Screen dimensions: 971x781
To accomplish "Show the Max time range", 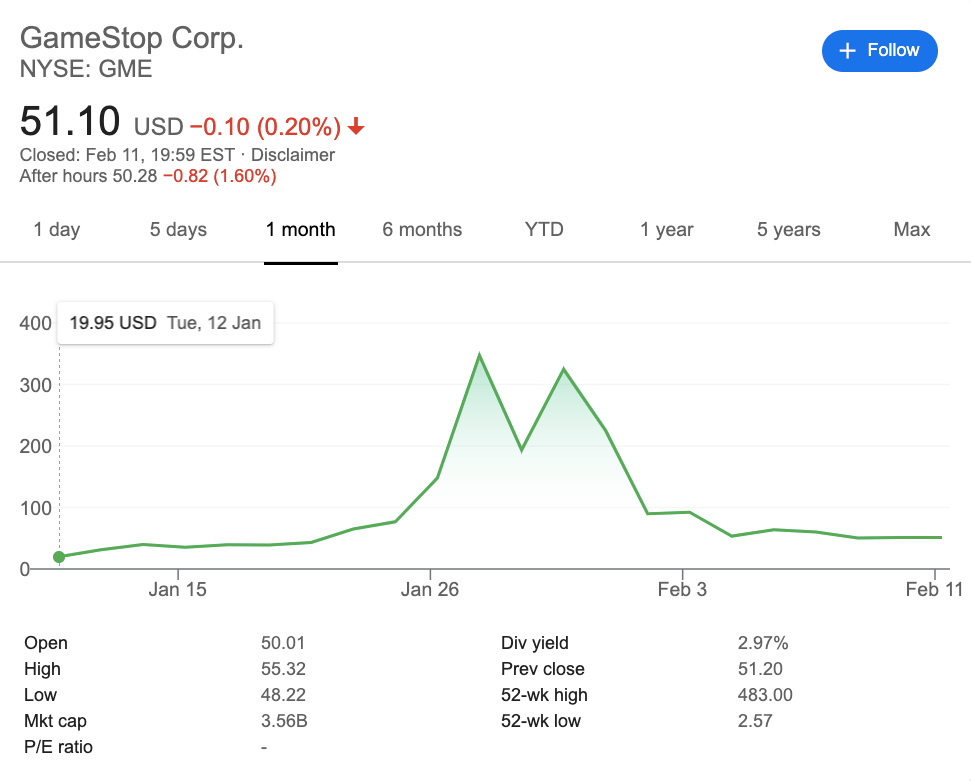I will click(x=911, y=230).
